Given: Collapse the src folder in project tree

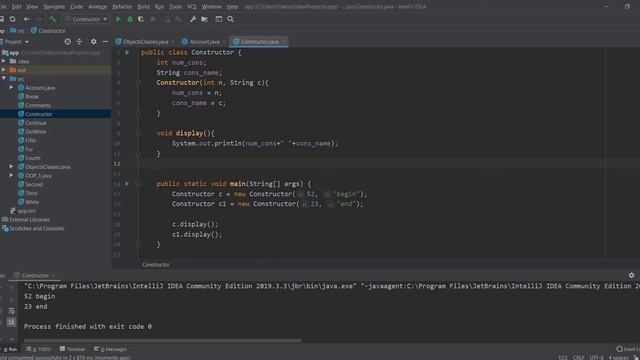Looking at the screenshot, I should (4, 78).
